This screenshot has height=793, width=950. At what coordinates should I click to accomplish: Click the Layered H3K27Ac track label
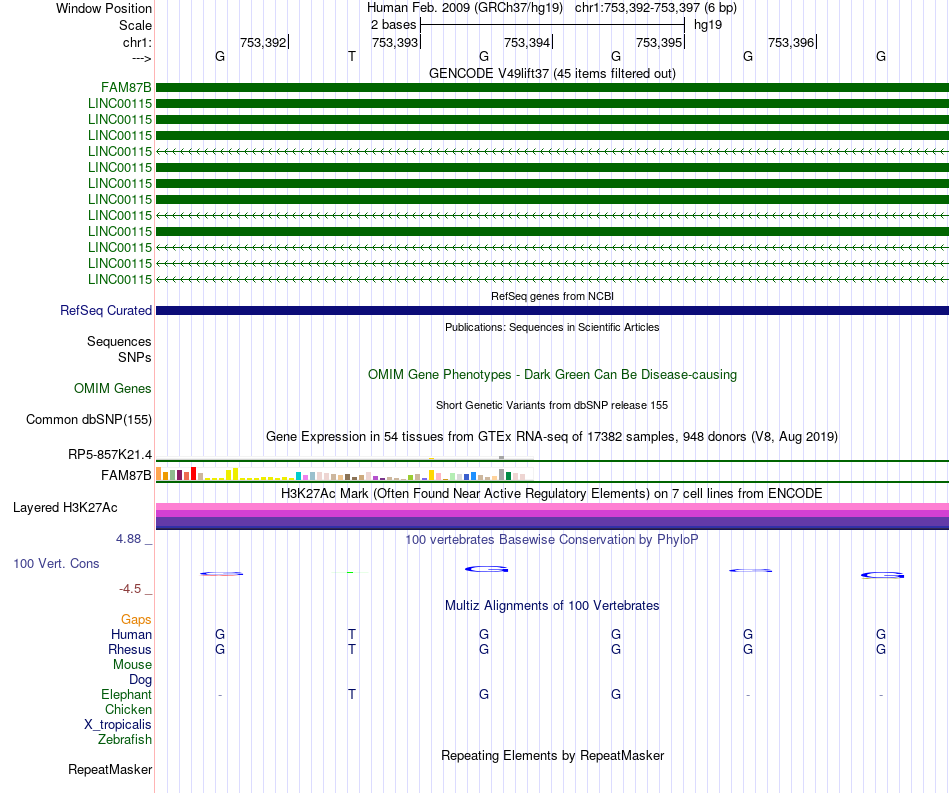pos(65,508)
